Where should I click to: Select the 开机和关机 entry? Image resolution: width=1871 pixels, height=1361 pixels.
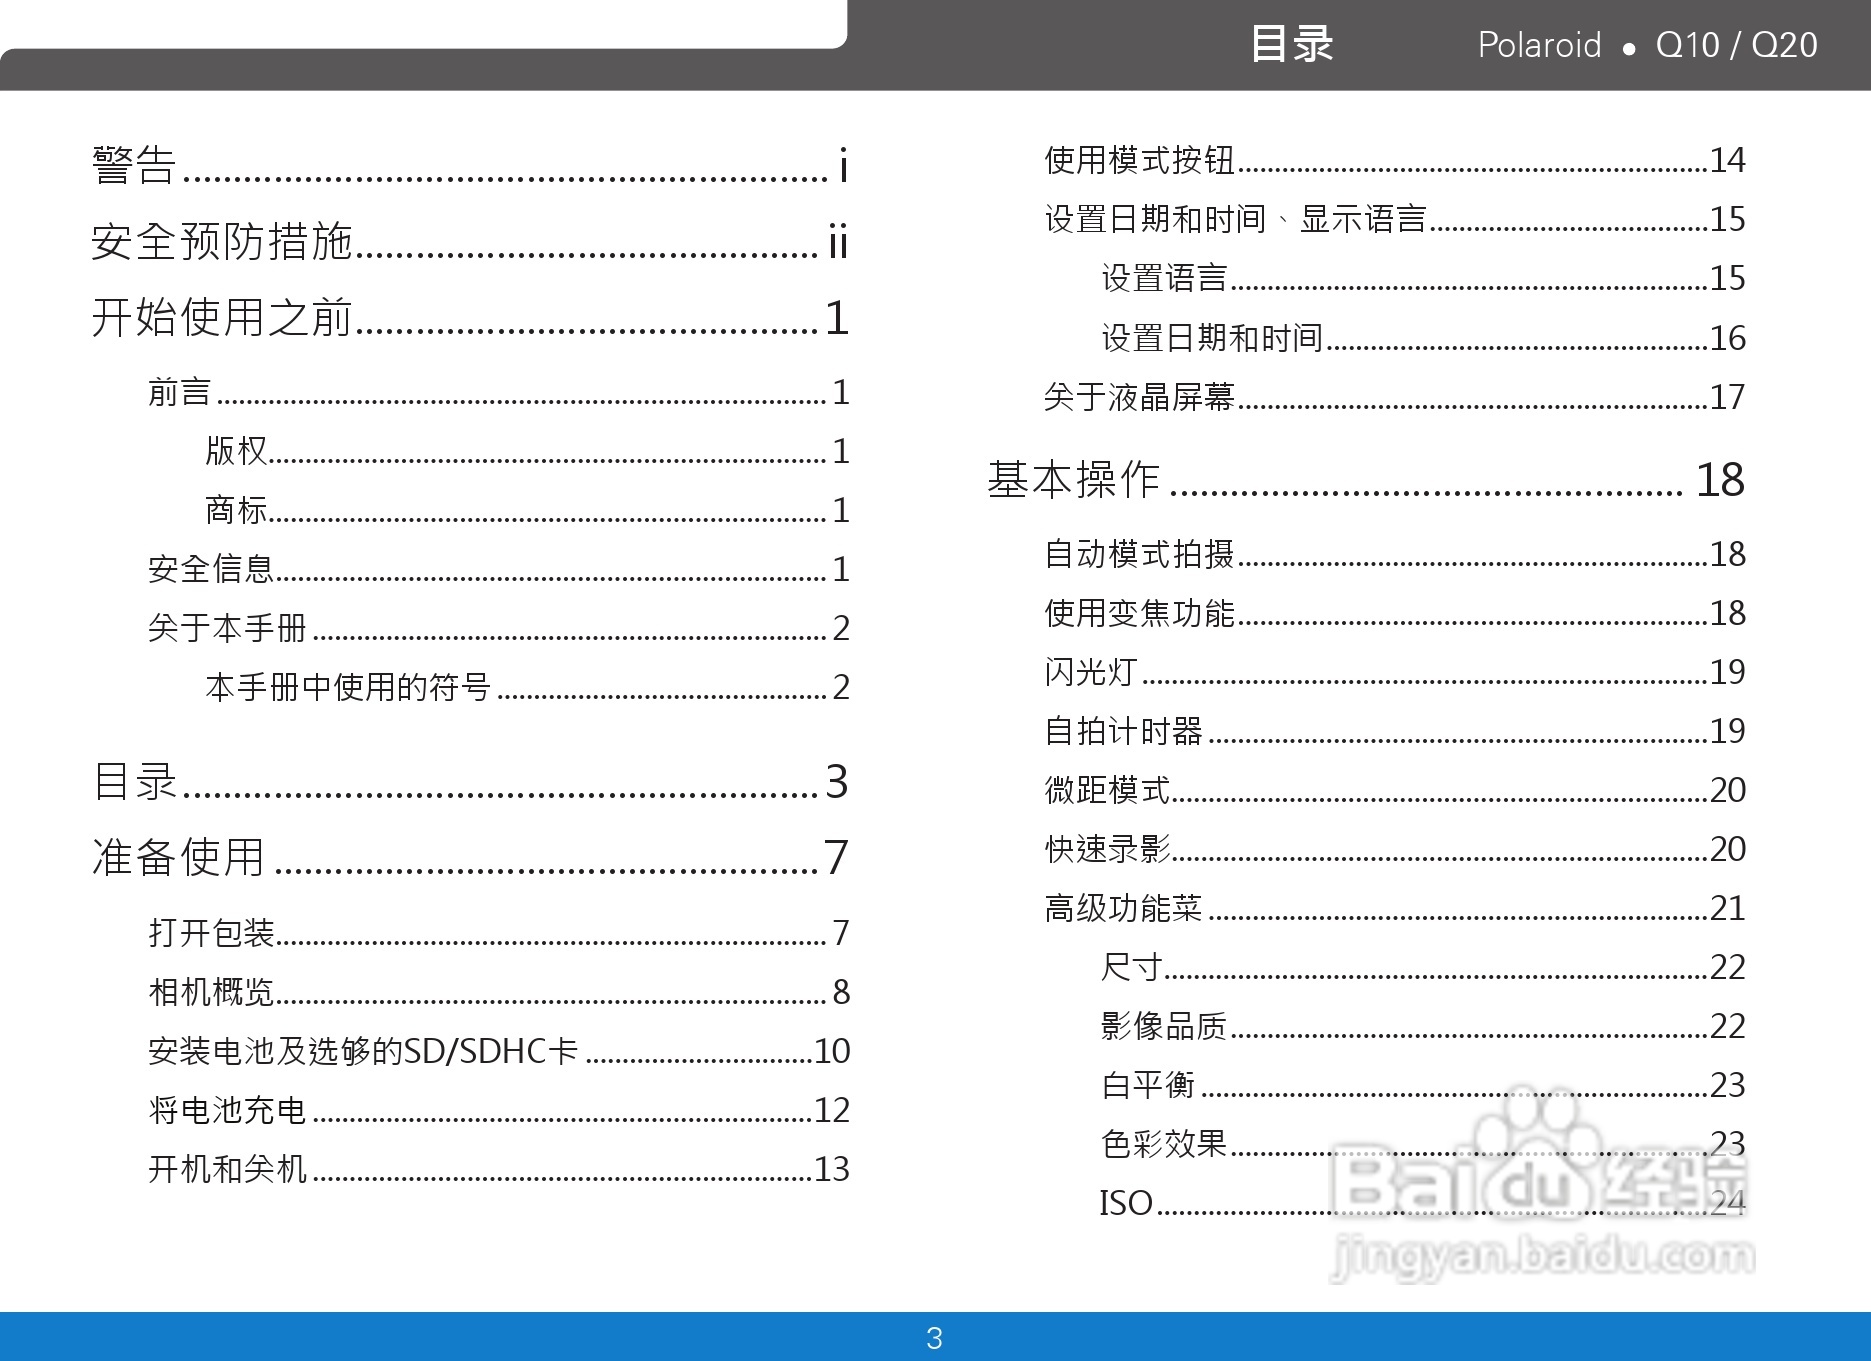coord(499,1169)
